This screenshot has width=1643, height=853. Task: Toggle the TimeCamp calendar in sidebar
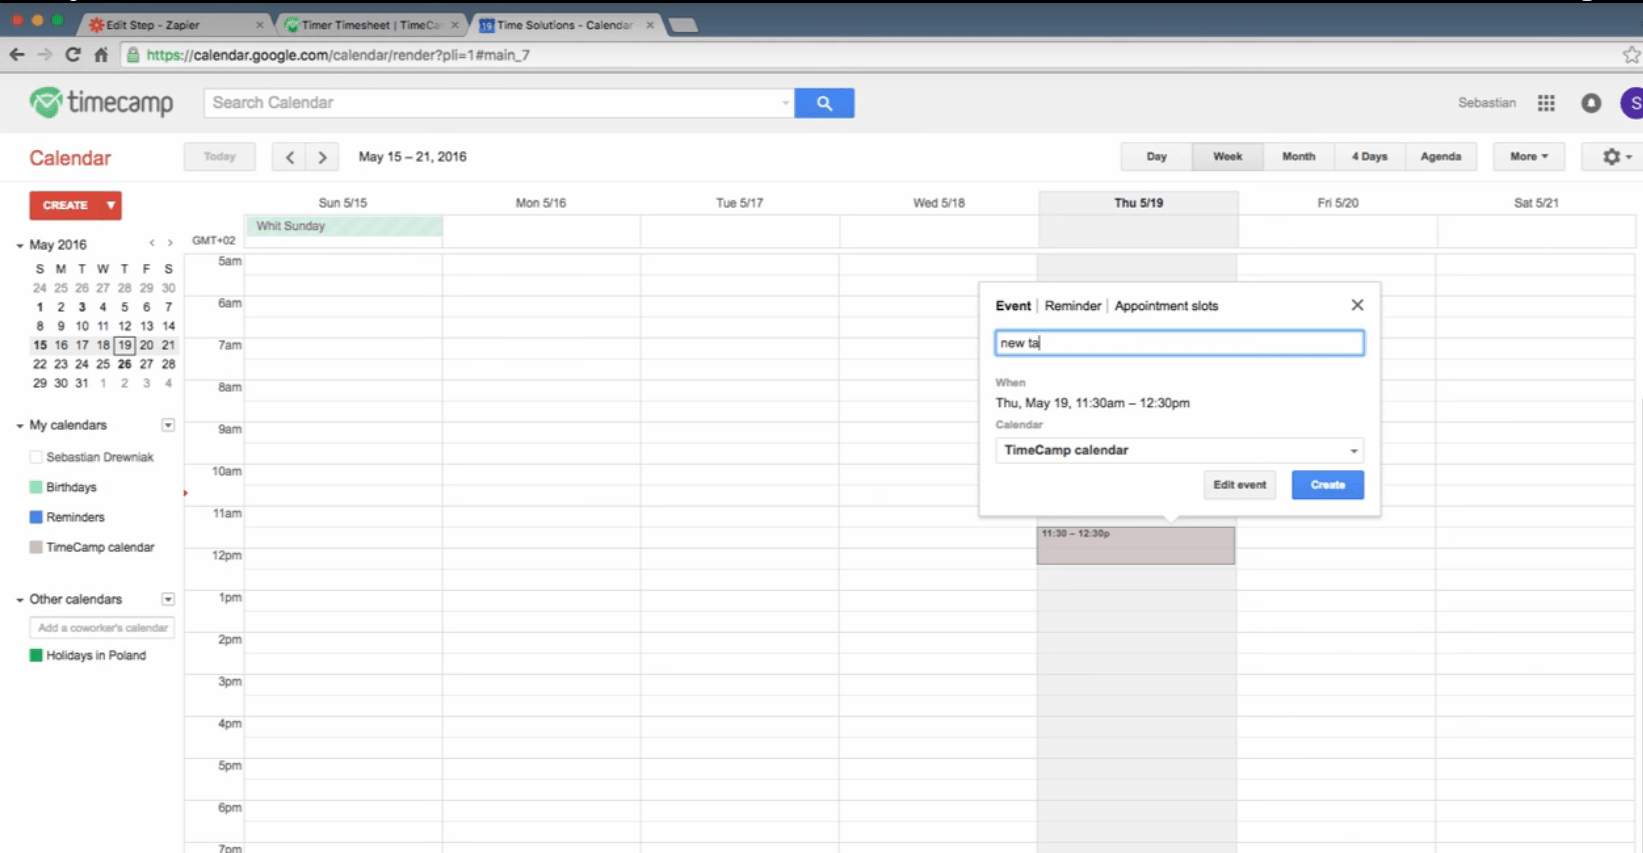[x=36, y=547]
